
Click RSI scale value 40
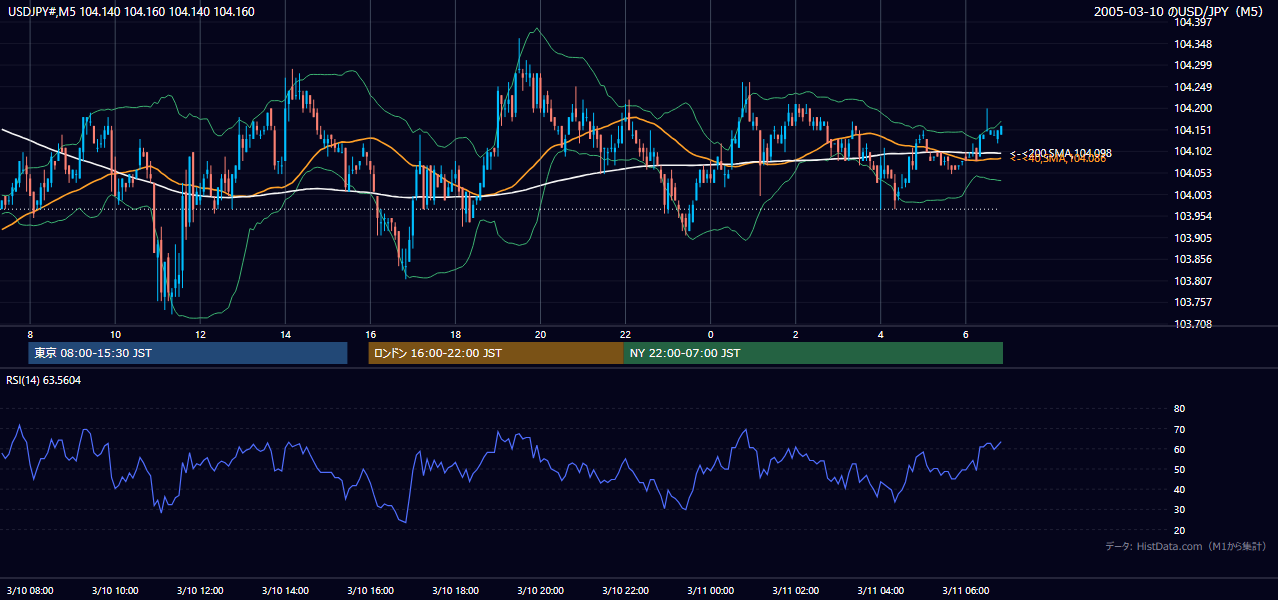1179,489
